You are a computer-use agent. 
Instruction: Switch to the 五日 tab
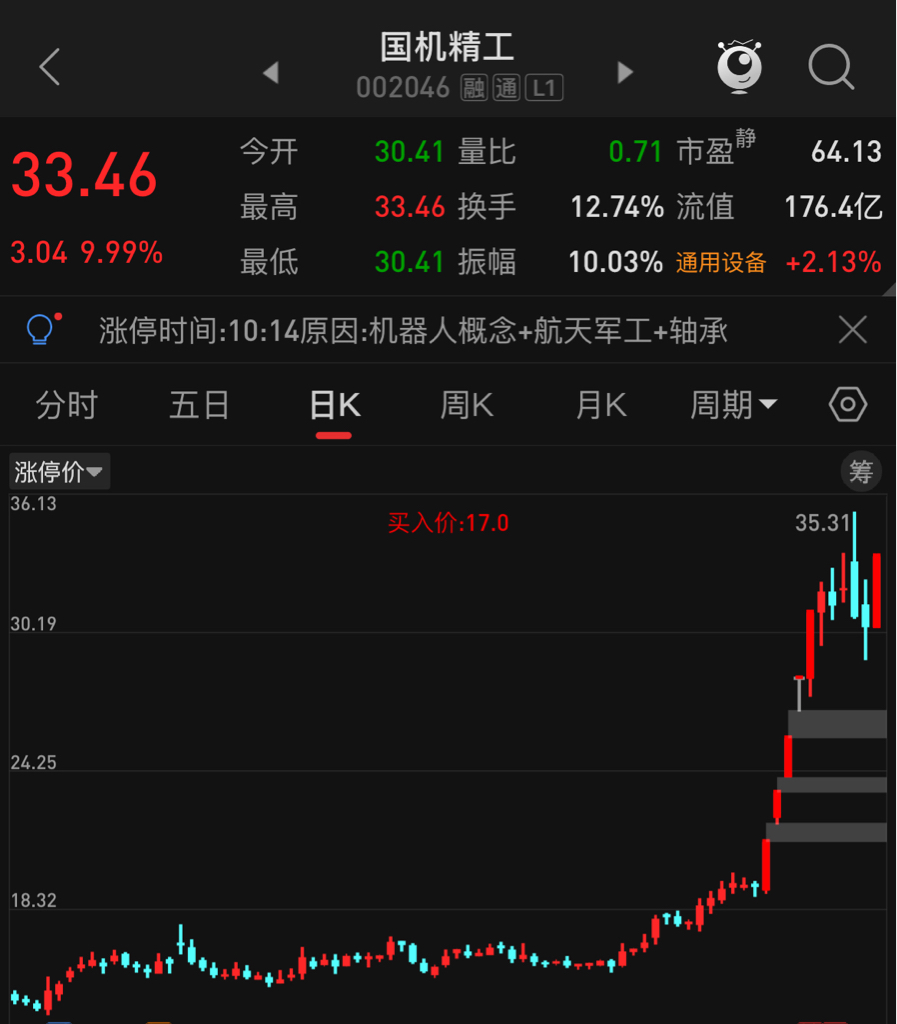pyautogui.click(x=199, y=405)
